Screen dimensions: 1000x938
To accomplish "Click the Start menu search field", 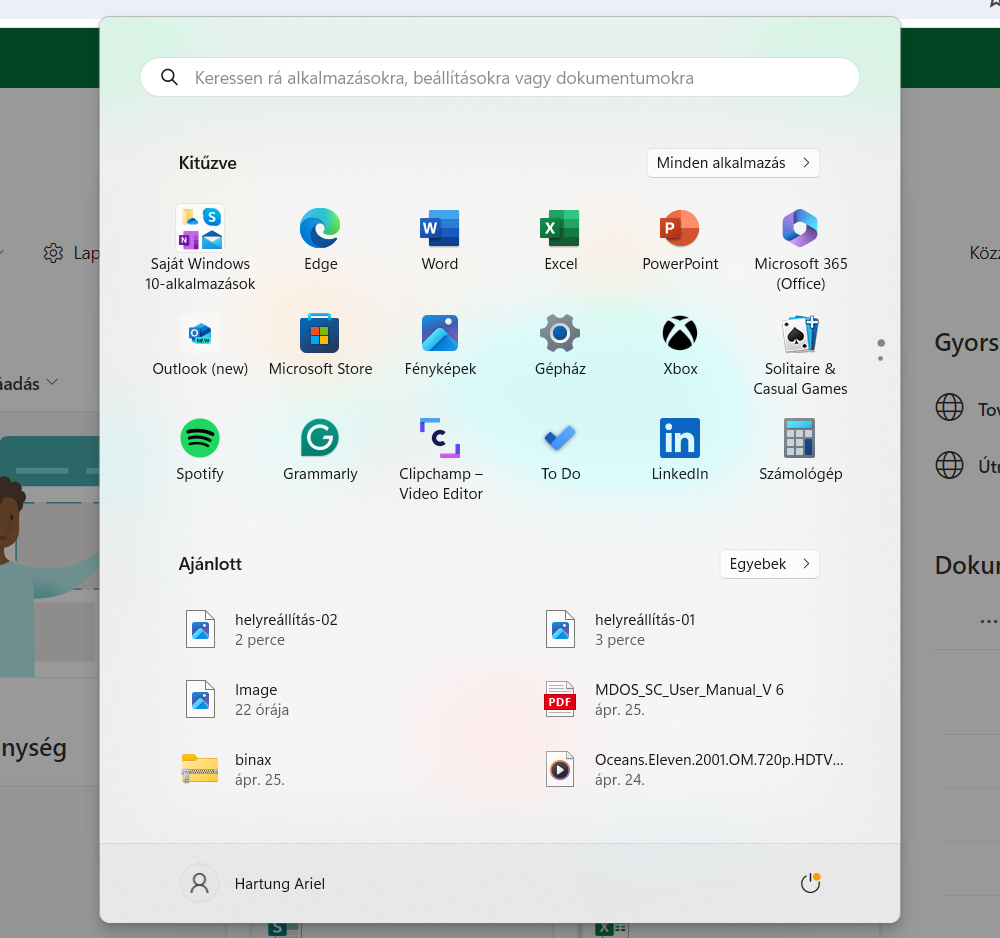I will [500, 78].
